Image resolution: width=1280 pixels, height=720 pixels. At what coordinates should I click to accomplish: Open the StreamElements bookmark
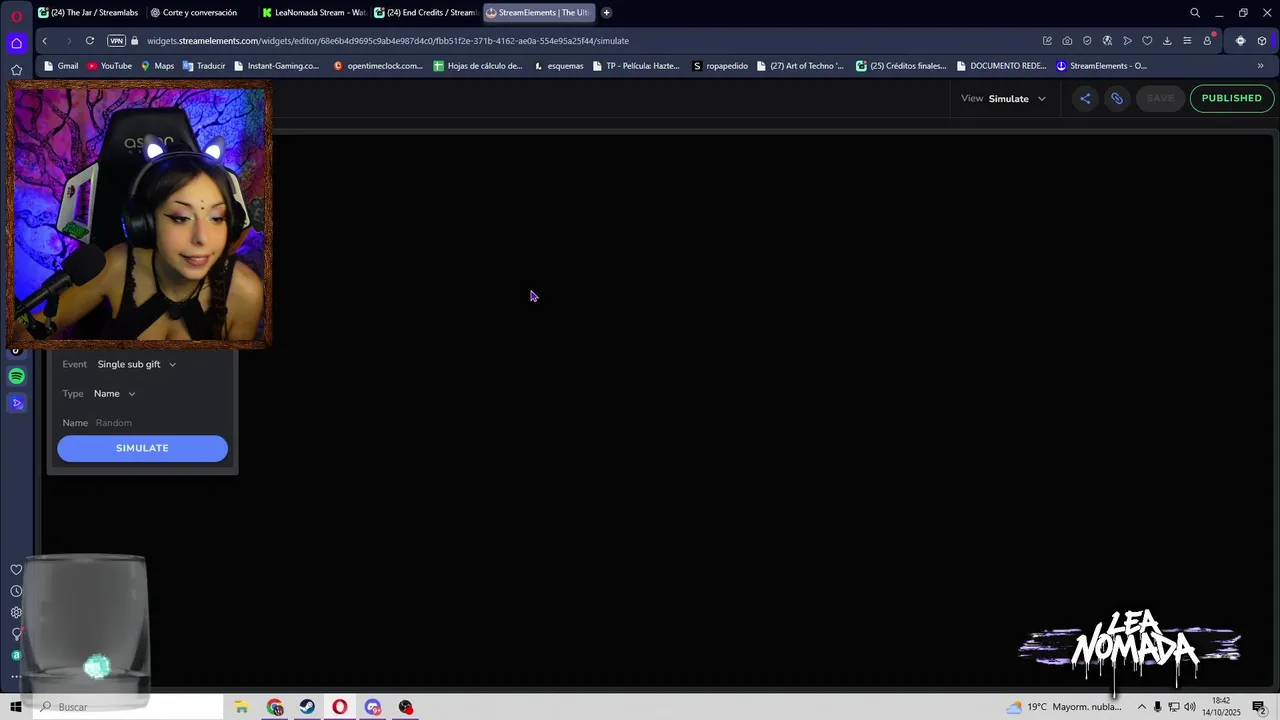pyautogui.click(x=1102, y=66)
